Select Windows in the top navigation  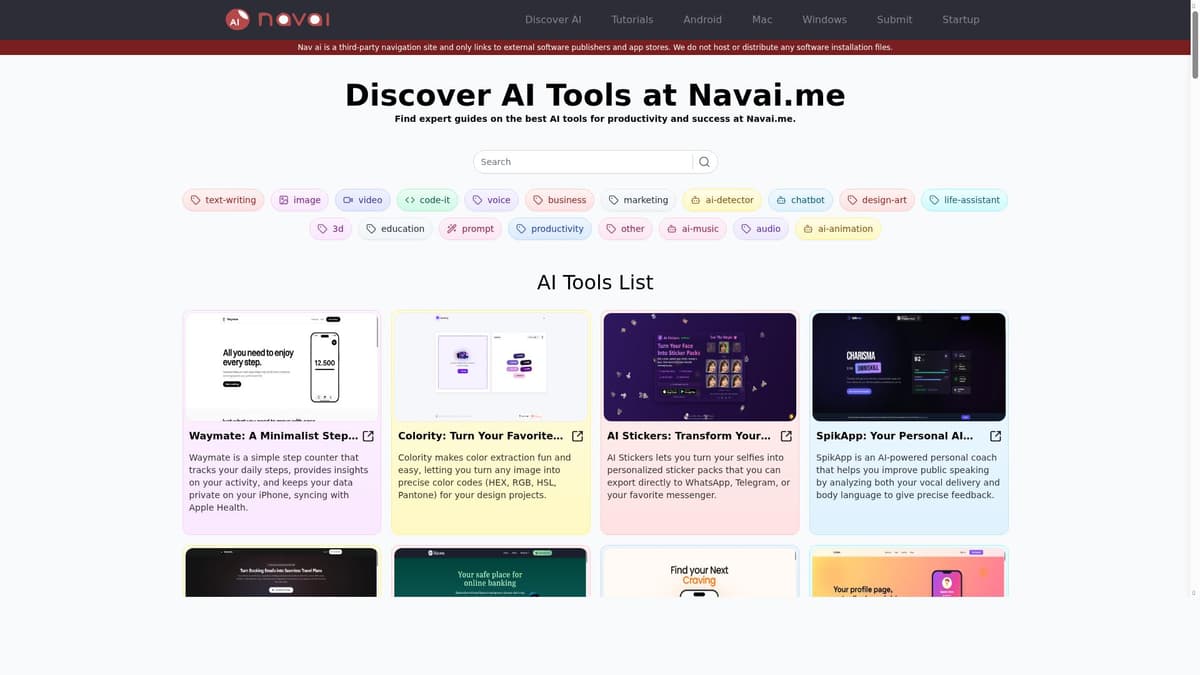point(824,19)
